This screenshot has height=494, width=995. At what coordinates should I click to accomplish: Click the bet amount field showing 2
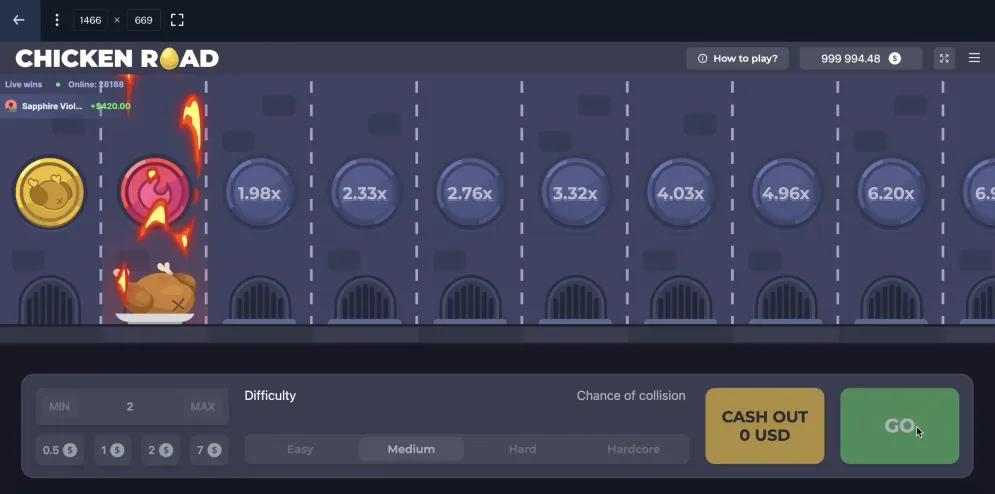coord(132,406)
